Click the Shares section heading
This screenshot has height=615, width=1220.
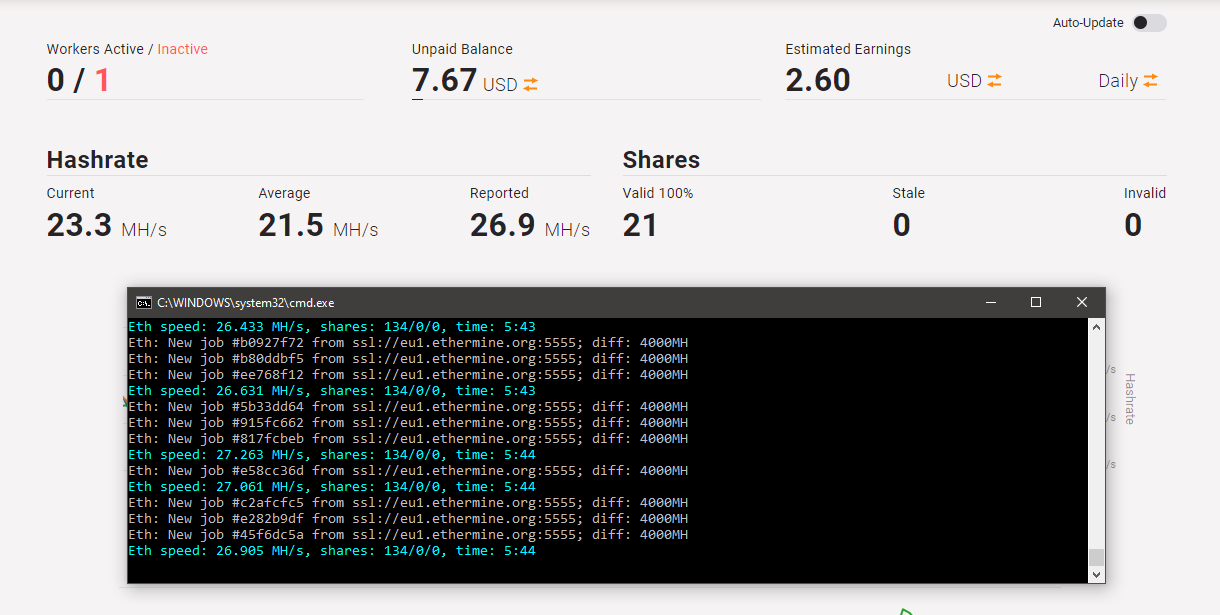point(661,160)
